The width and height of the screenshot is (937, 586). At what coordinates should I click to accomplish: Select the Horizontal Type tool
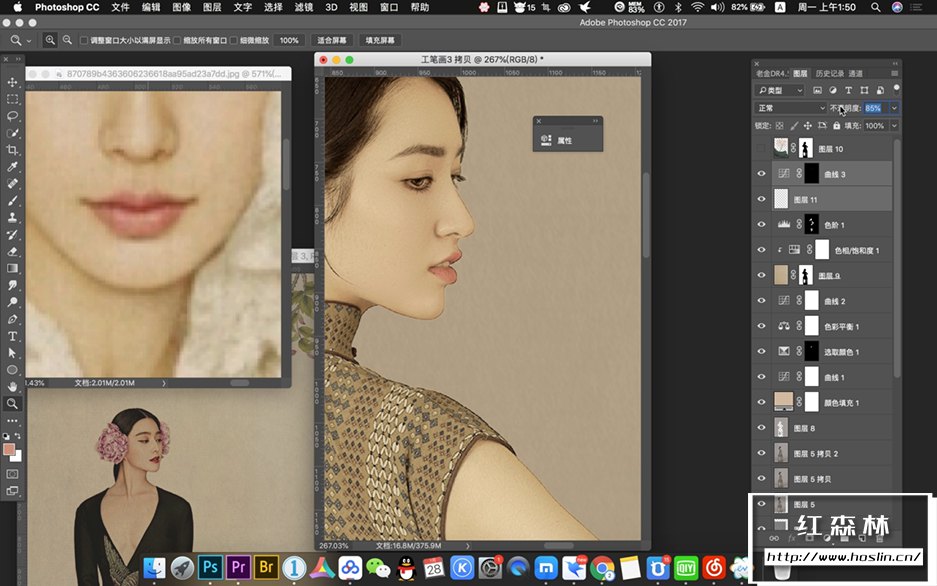click(x=12, y=336)
